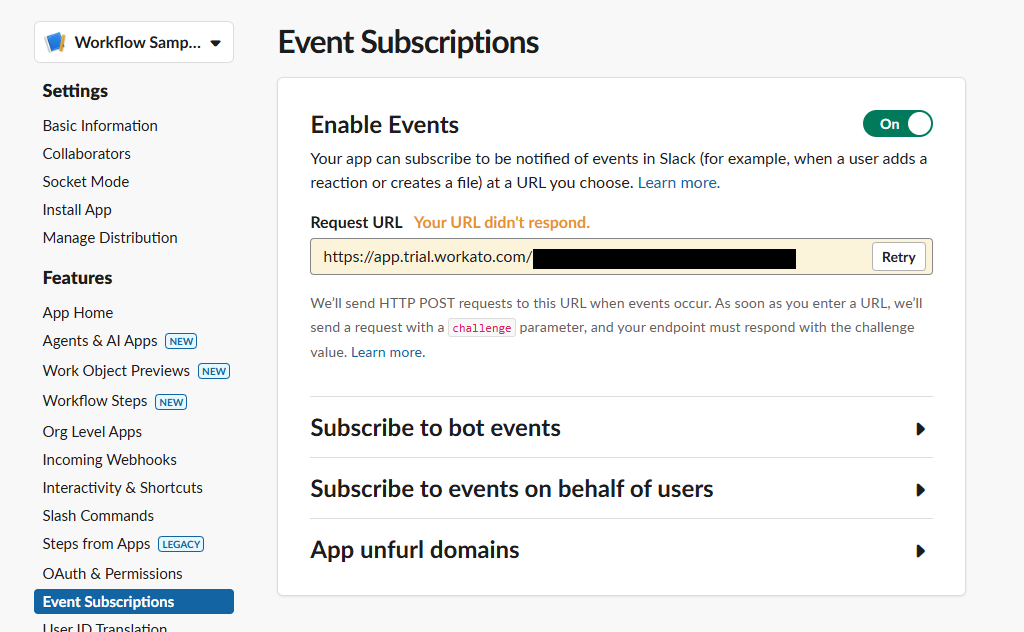The image size is (1024, 632).
Task: Open Learn more link below challenge text
Action: [x=387, y=353]
